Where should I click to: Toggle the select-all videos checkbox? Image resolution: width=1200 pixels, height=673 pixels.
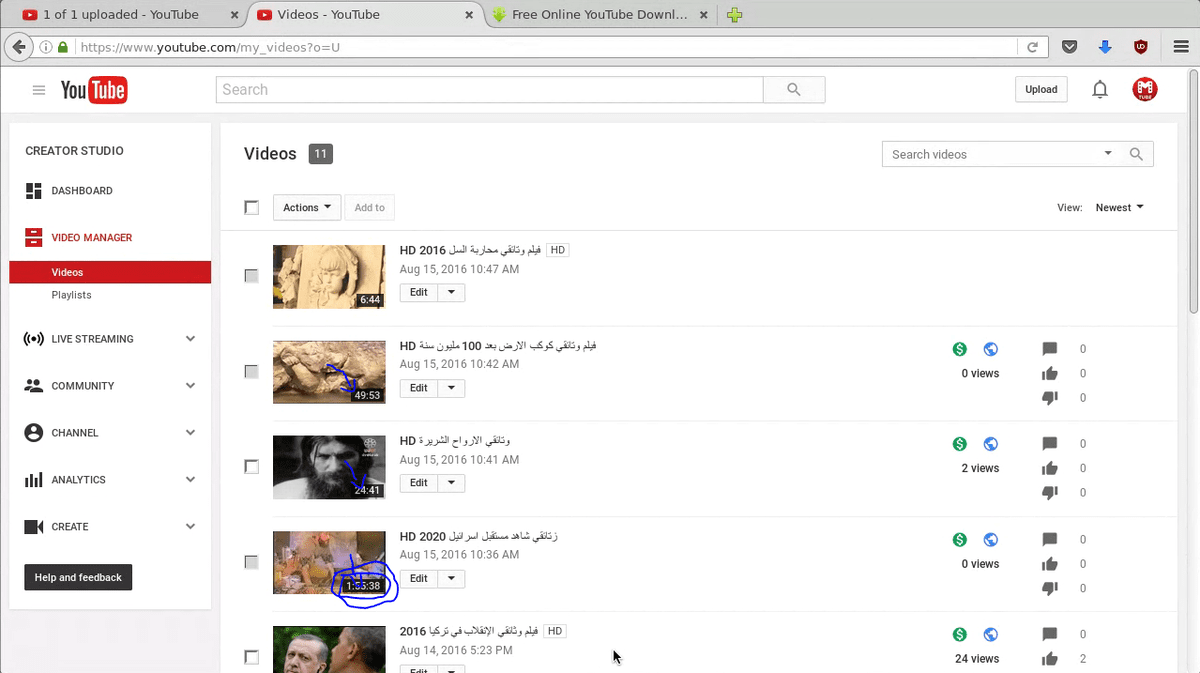(252, 208)
